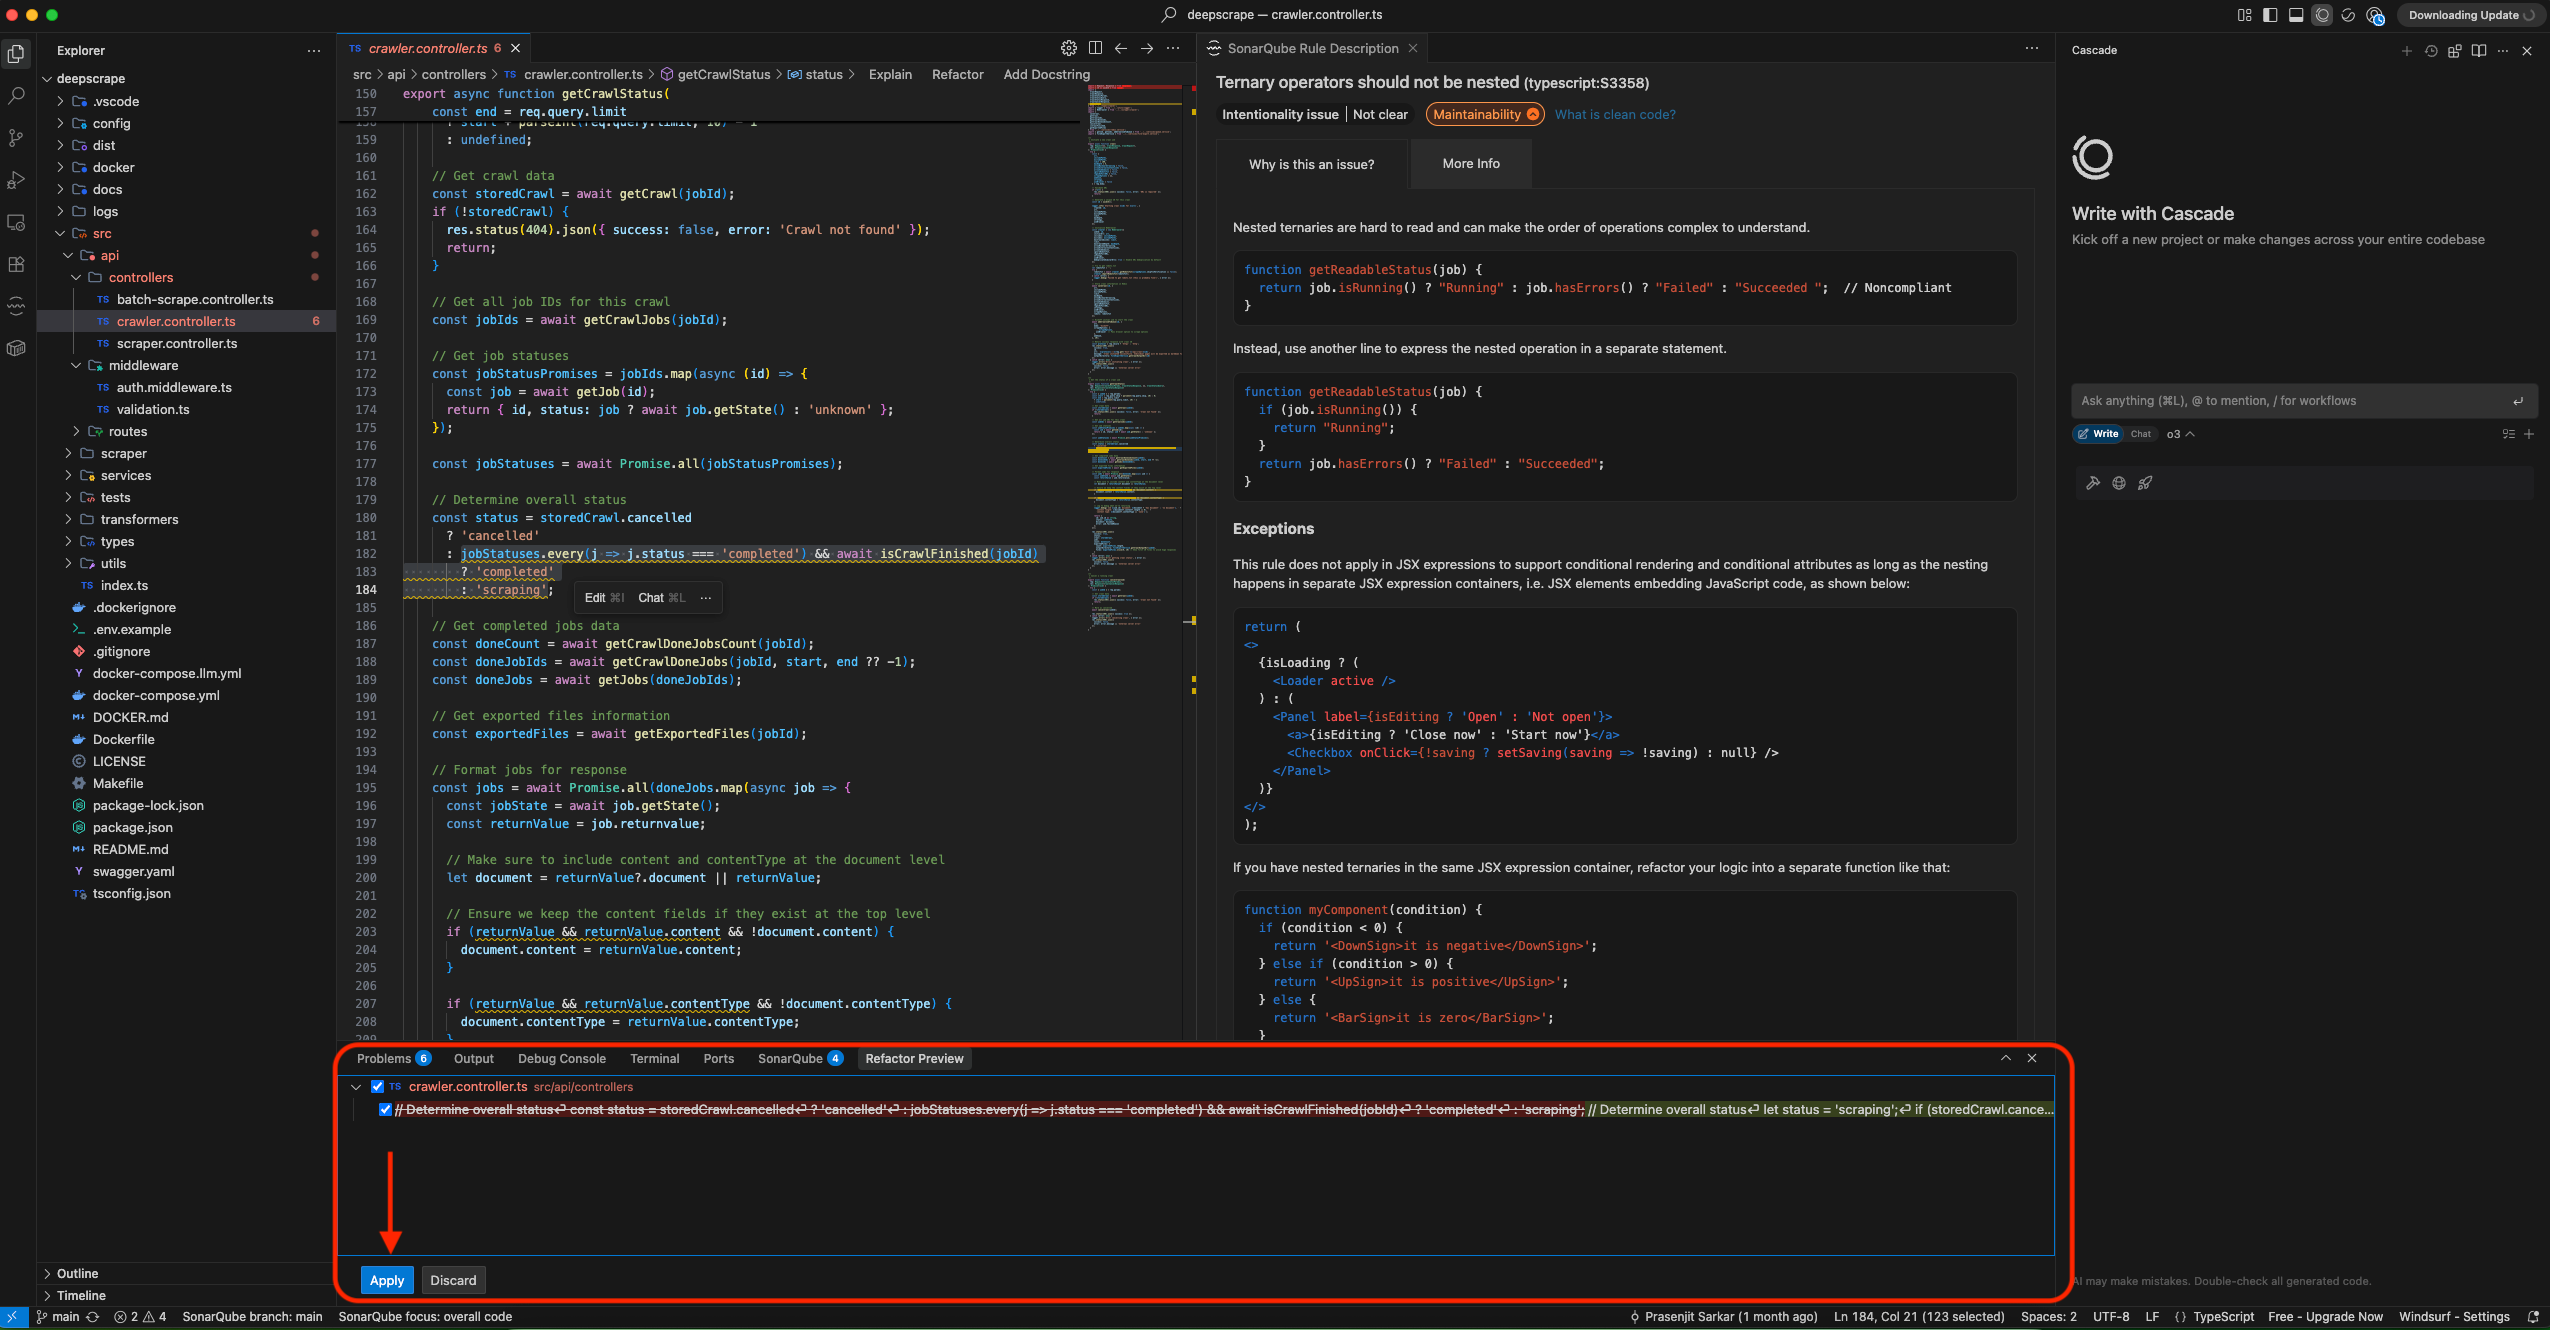Open the o3 model selector dropdown

[2180, 434]
